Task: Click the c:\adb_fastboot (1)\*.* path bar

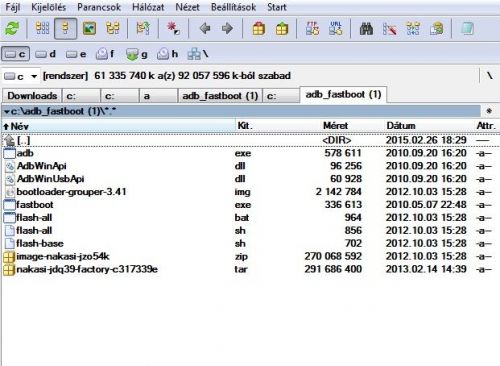Action: tap(241, 111)
